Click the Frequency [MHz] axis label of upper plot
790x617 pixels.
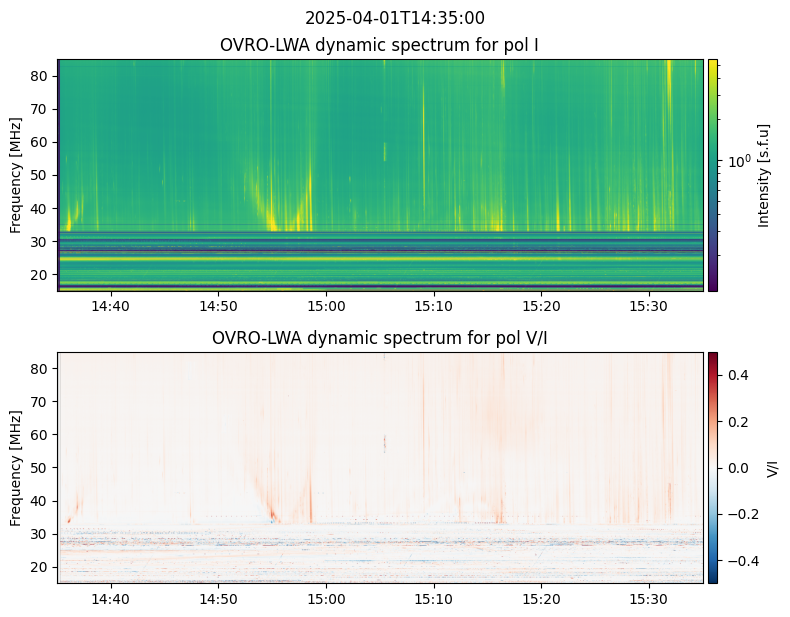tap(16, 175)
